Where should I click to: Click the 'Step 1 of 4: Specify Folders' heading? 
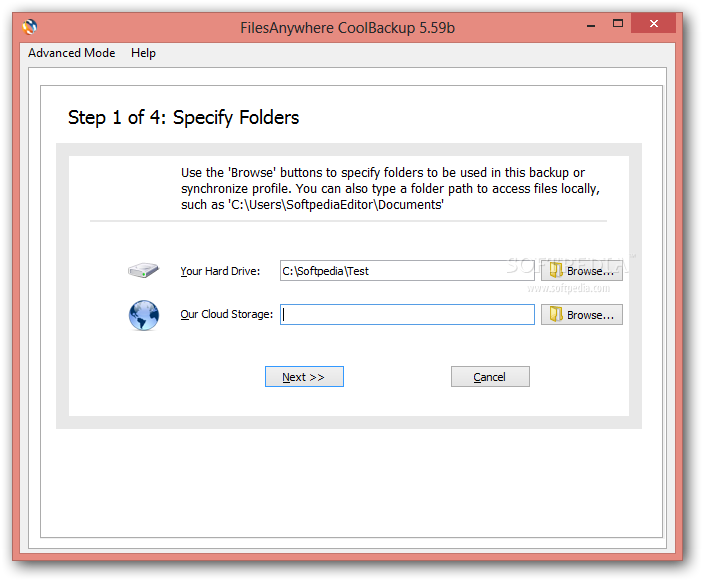(183, 117)
